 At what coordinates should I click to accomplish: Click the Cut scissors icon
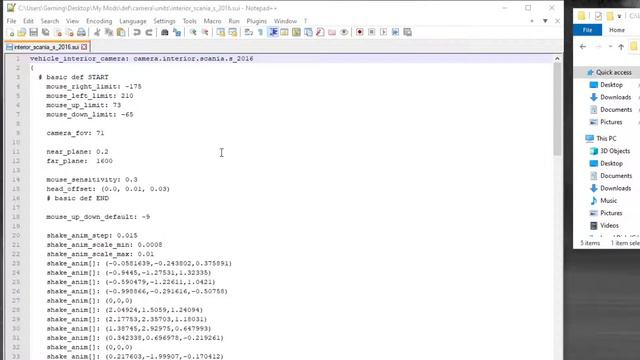97,32
